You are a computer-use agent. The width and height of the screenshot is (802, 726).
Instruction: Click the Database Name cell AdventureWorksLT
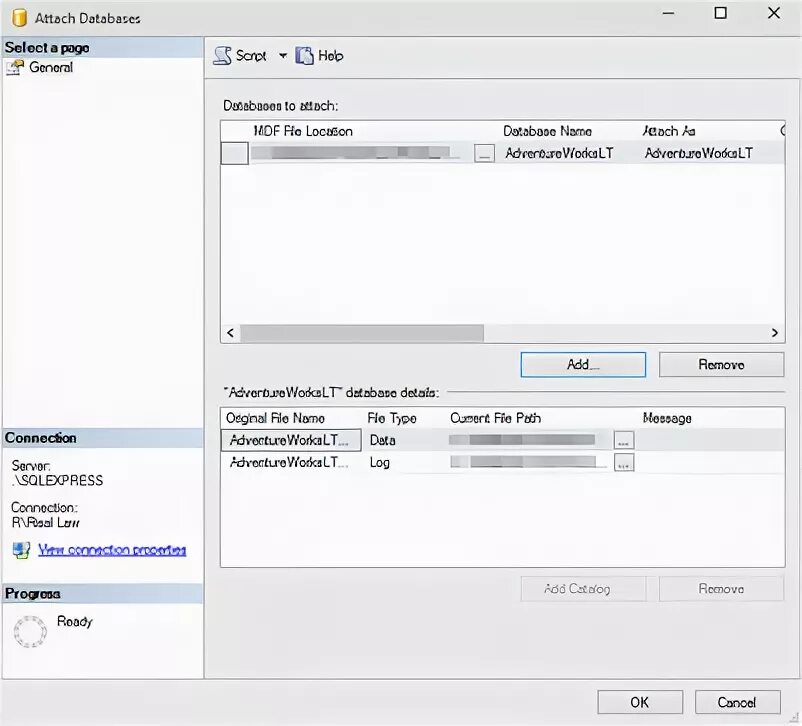(559, 153)
